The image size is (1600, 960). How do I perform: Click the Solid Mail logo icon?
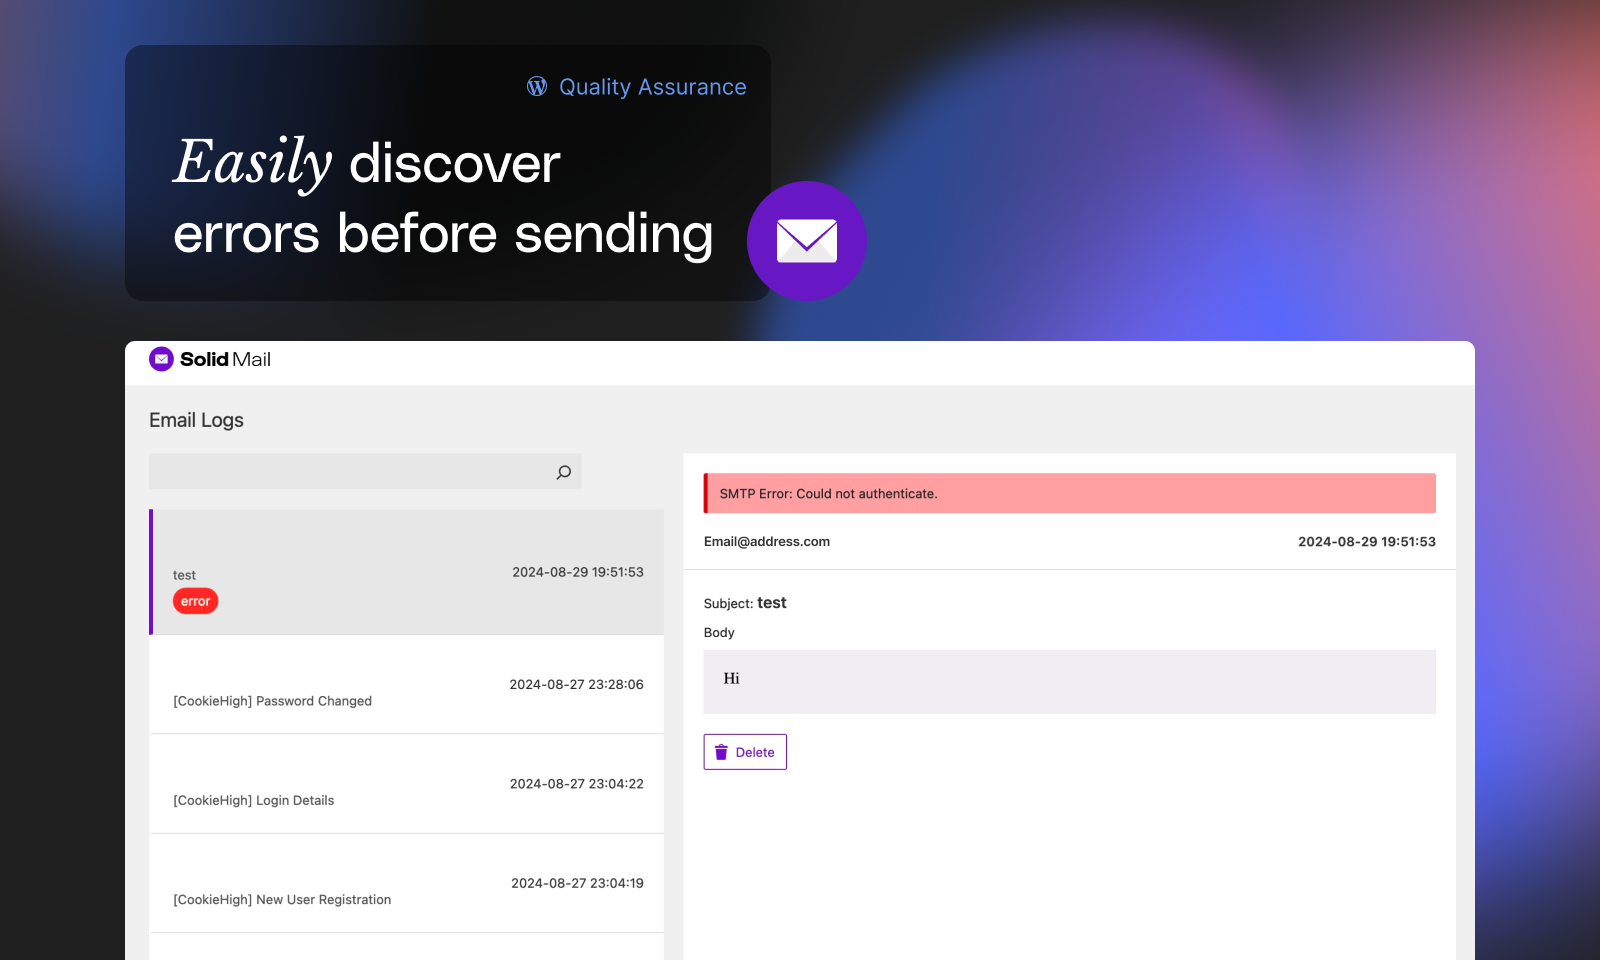point(161,359)
